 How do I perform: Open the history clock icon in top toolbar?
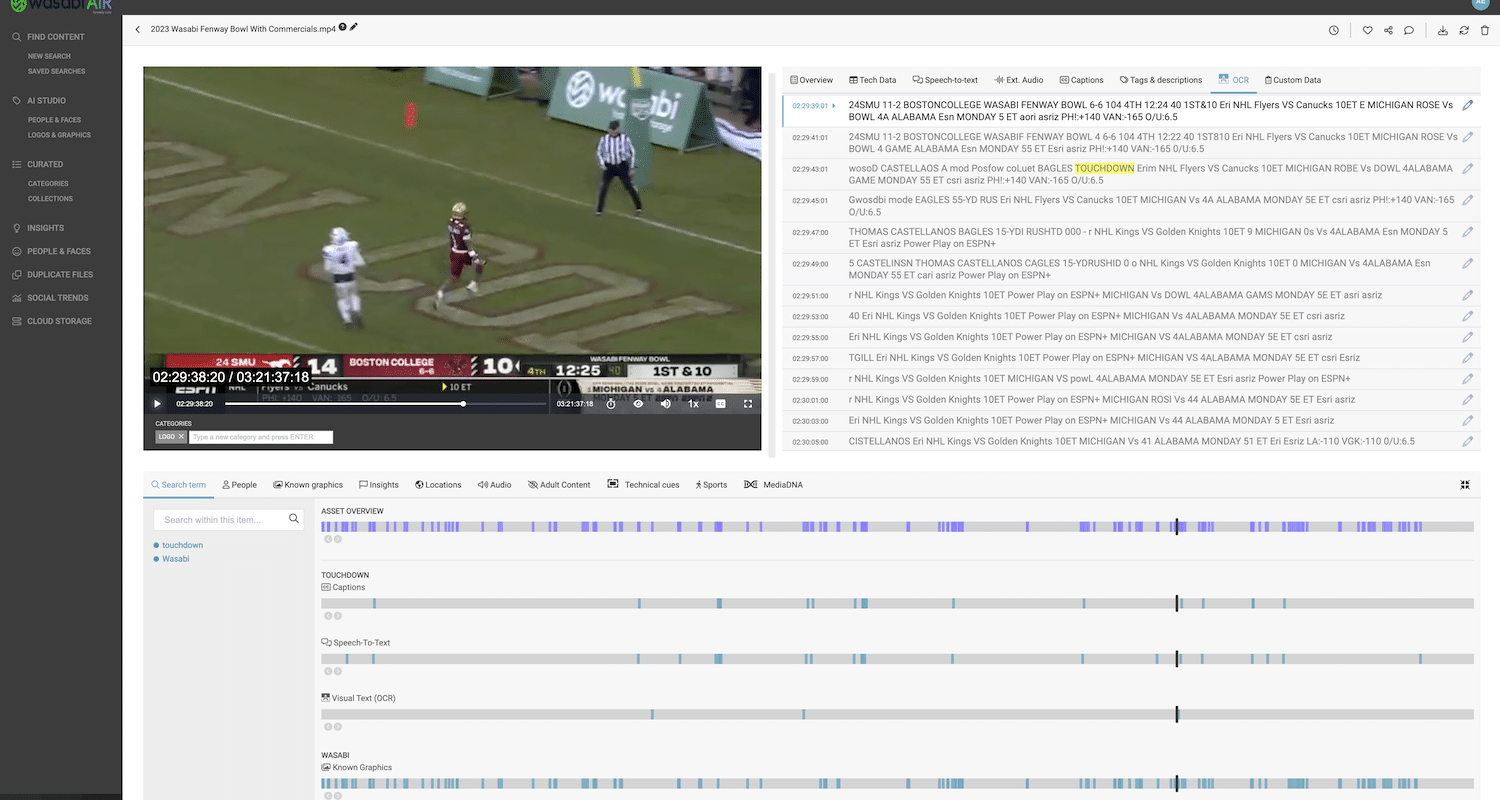click(1334, 30)
